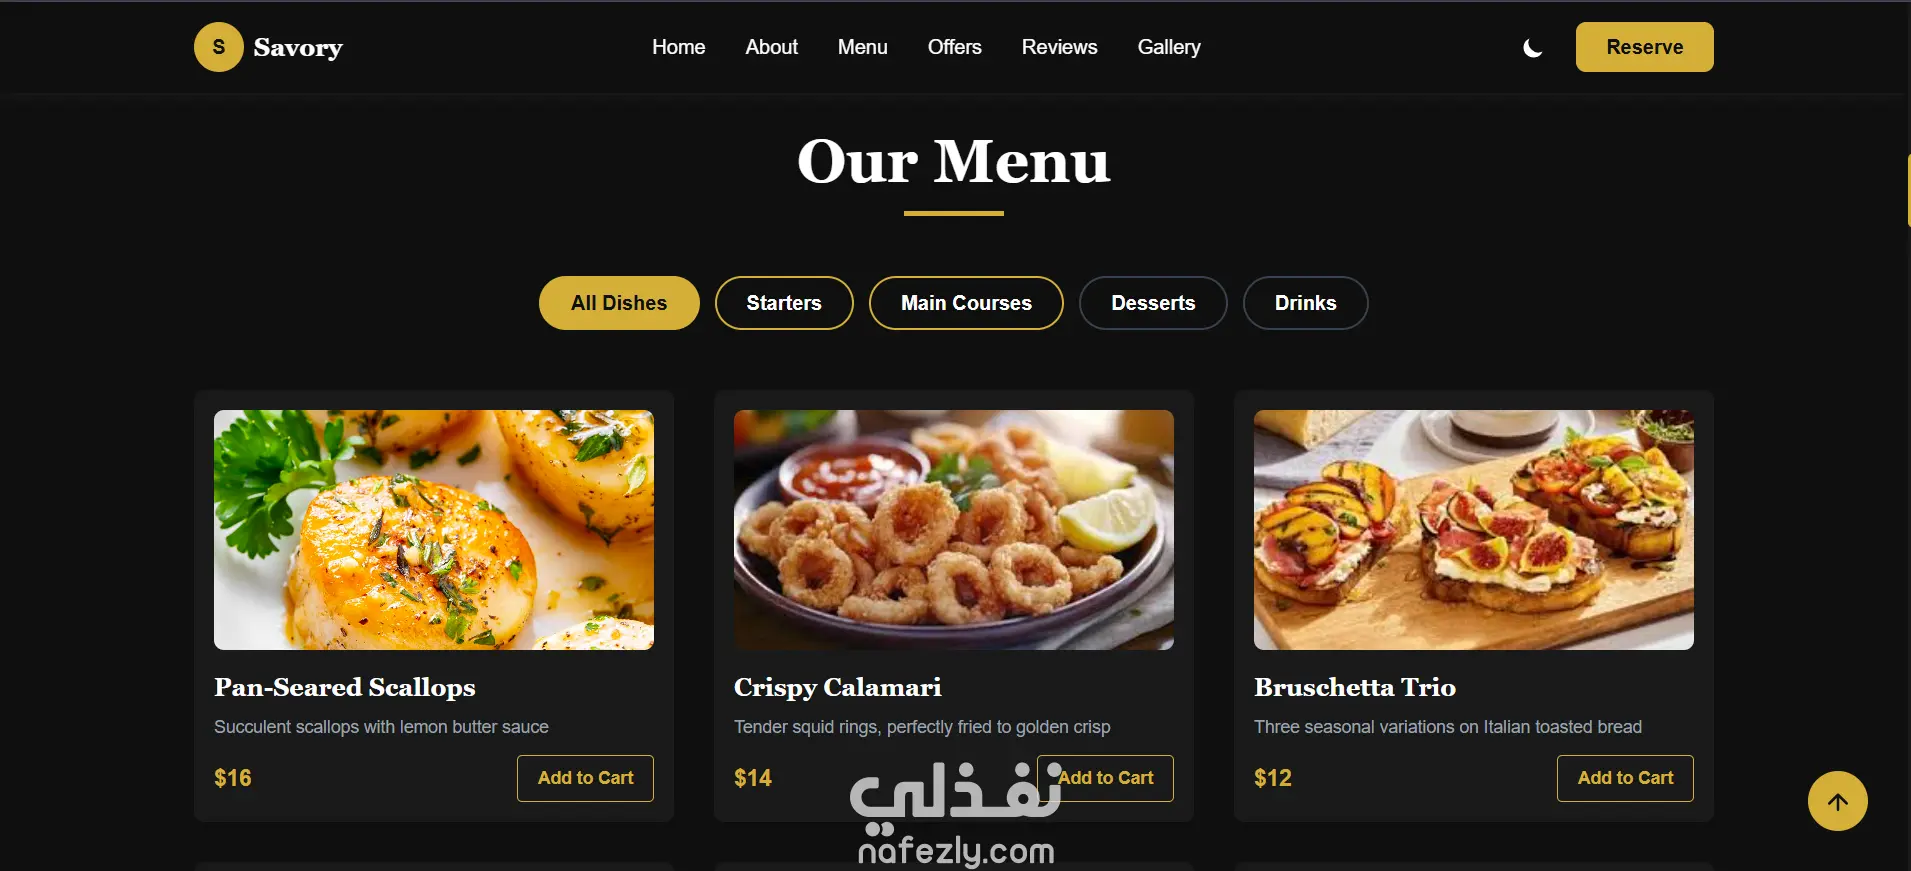This screenshot has width=1911, height=871.
Task: Switch to the Drinks filter
Action: coord(1305,303)
